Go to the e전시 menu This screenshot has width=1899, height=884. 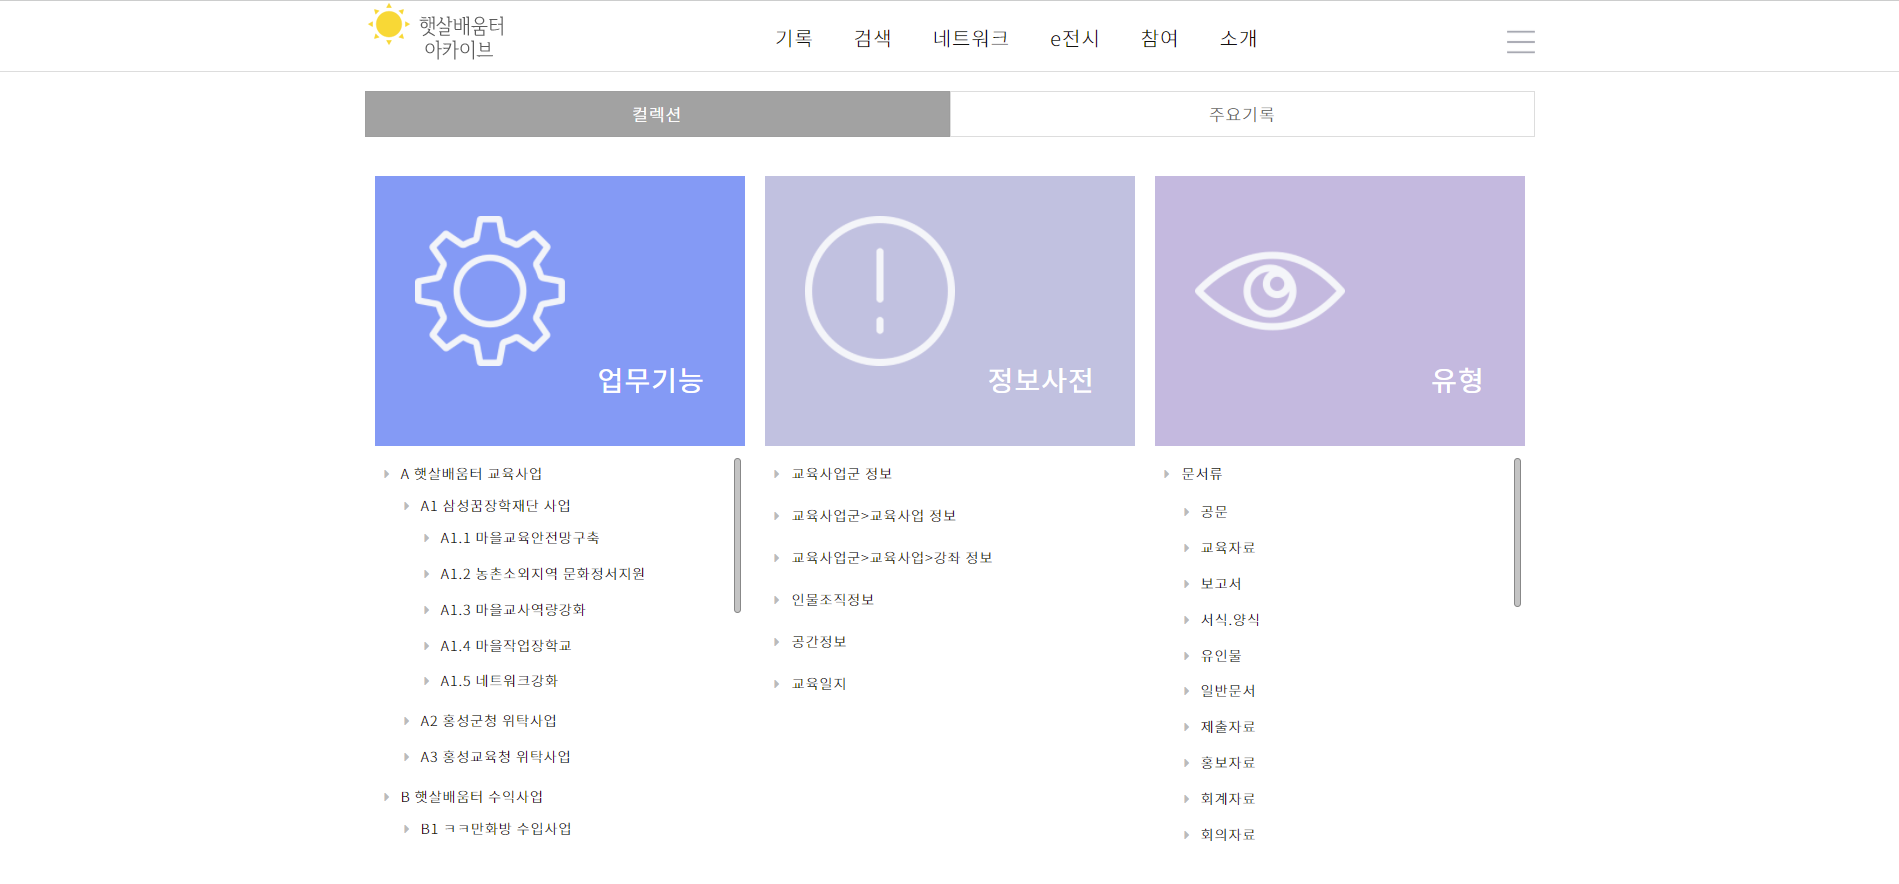[1074, 38]
